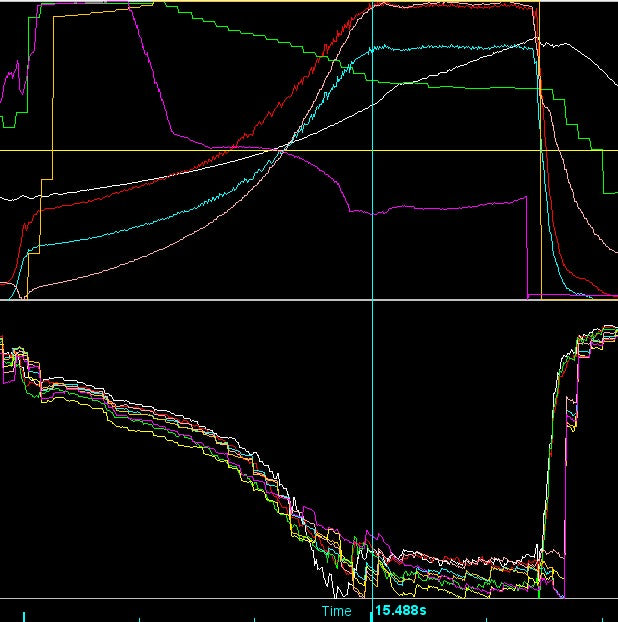
Task: Select the yellow trace's top-left plateau
Action: (x=90, y=11)
